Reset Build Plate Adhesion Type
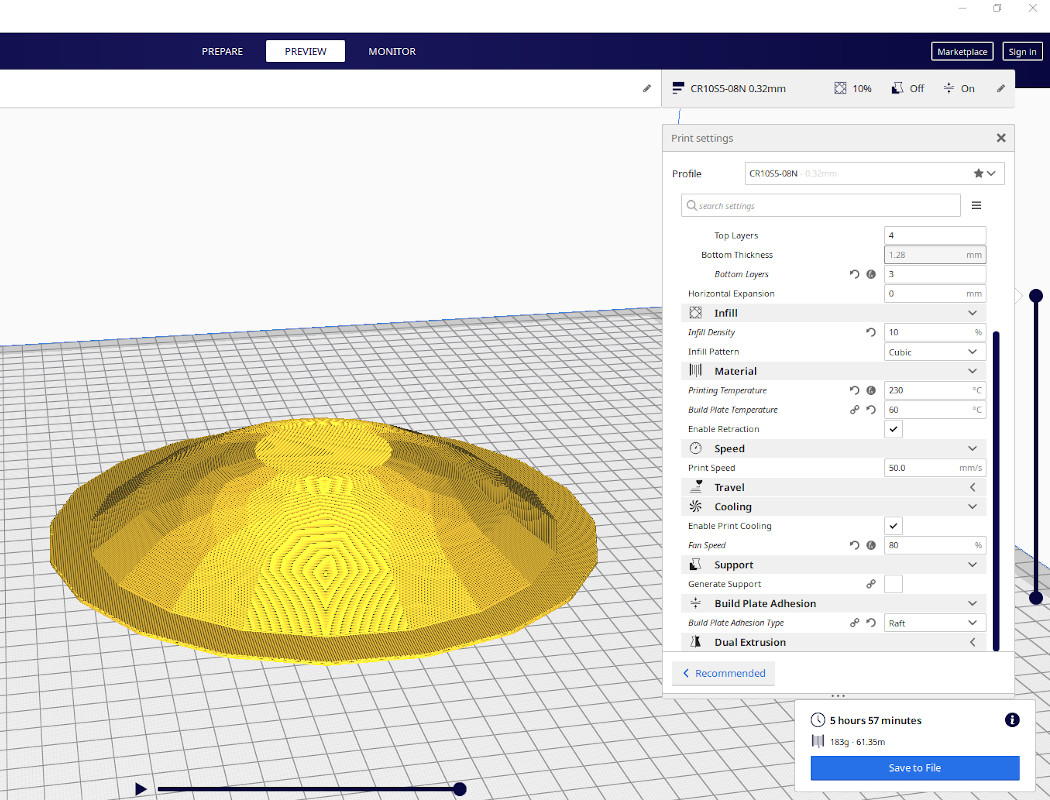 coord(871,623)
